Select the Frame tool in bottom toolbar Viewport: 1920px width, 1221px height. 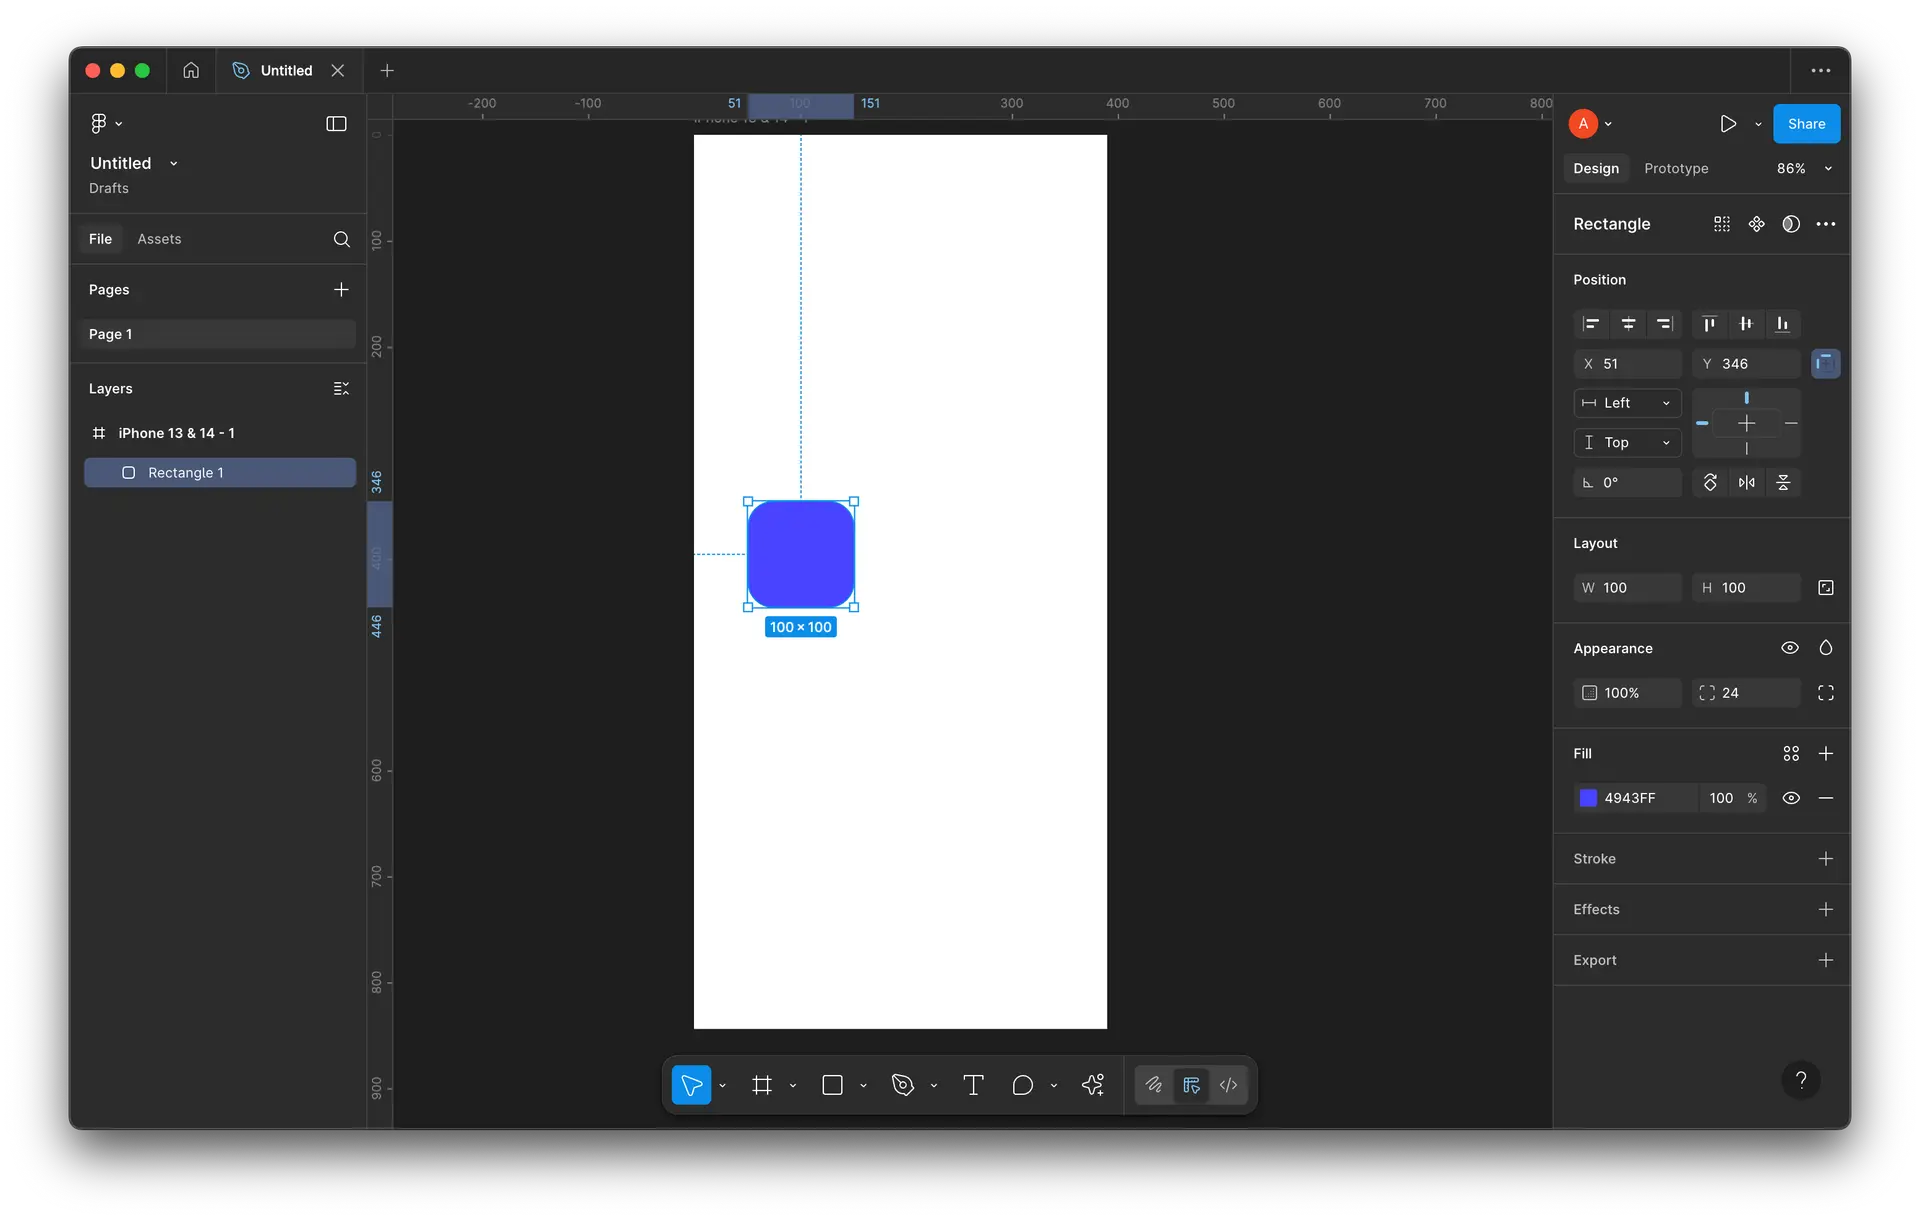762,1085
